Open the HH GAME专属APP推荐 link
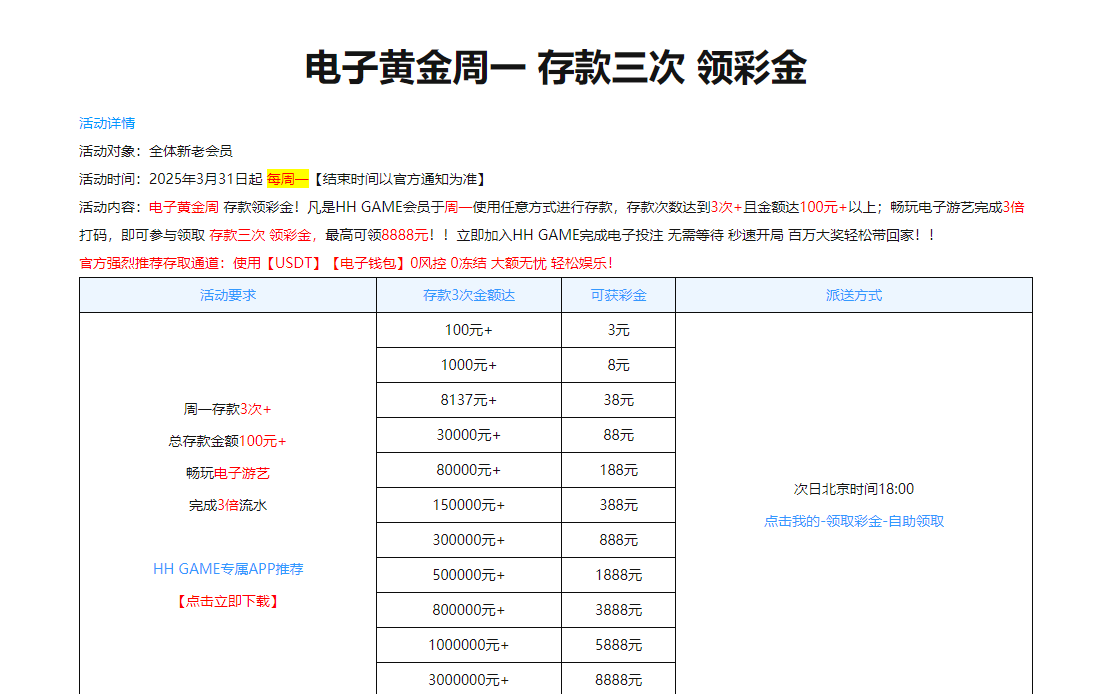Viewport: 1095px width, 694px height. [x=228, y=569]
